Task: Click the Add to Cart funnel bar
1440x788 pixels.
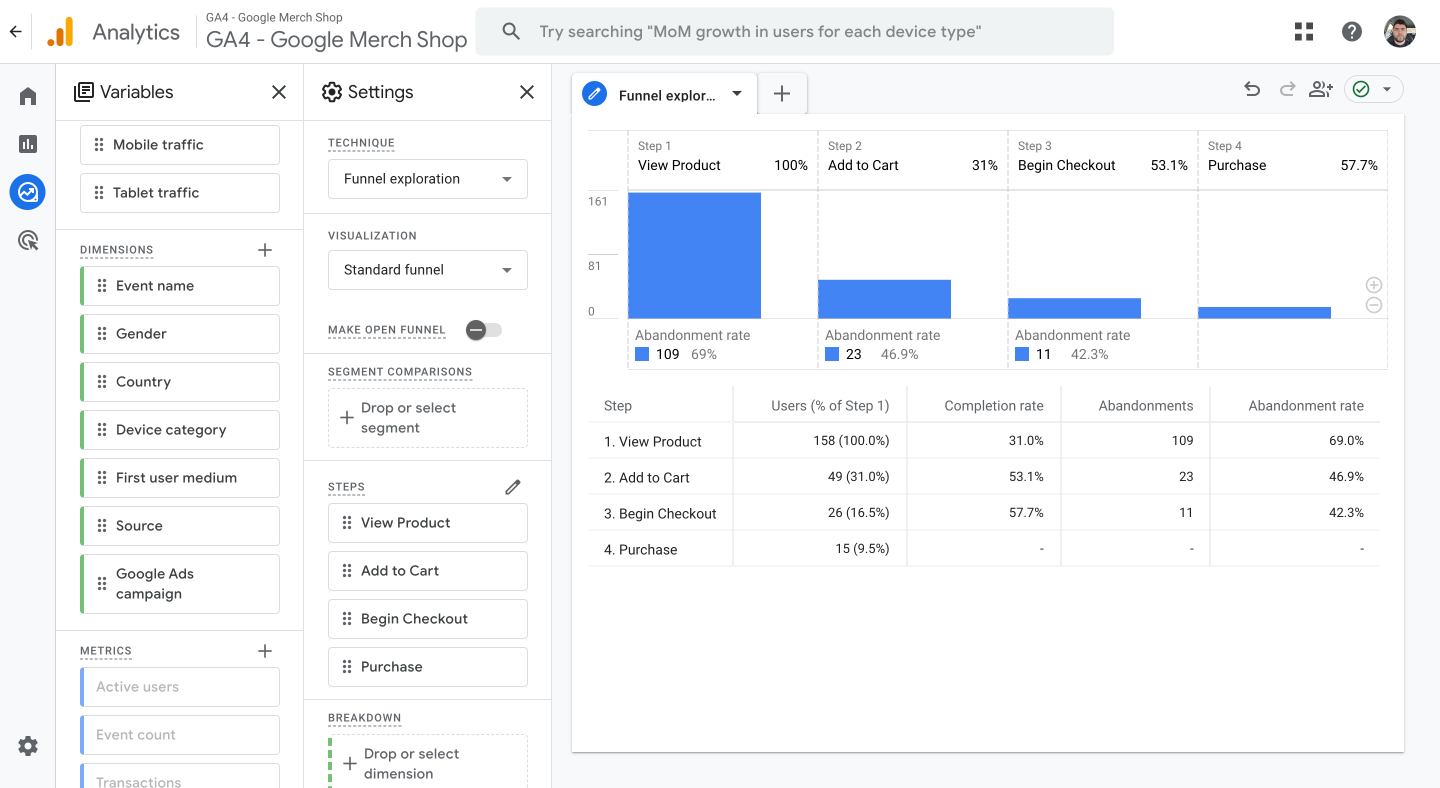Action: point(884,299)
